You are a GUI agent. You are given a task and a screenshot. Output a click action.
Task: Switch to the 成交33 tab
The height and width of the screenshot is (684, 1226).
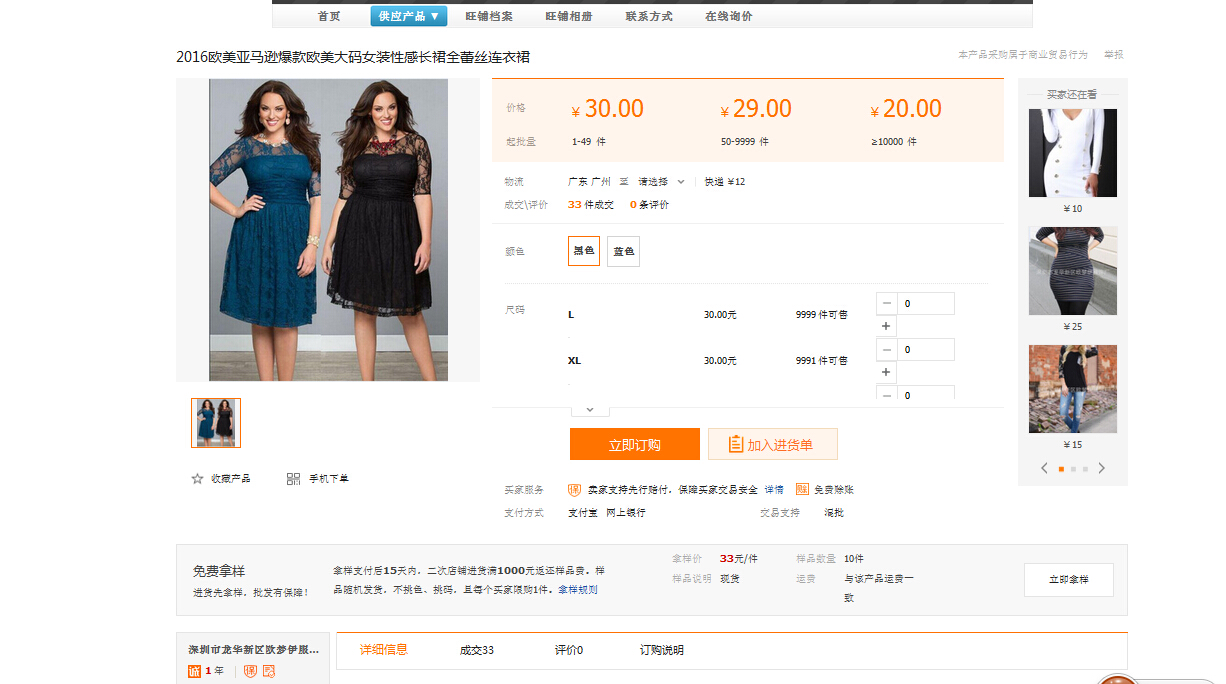point(476,650)
